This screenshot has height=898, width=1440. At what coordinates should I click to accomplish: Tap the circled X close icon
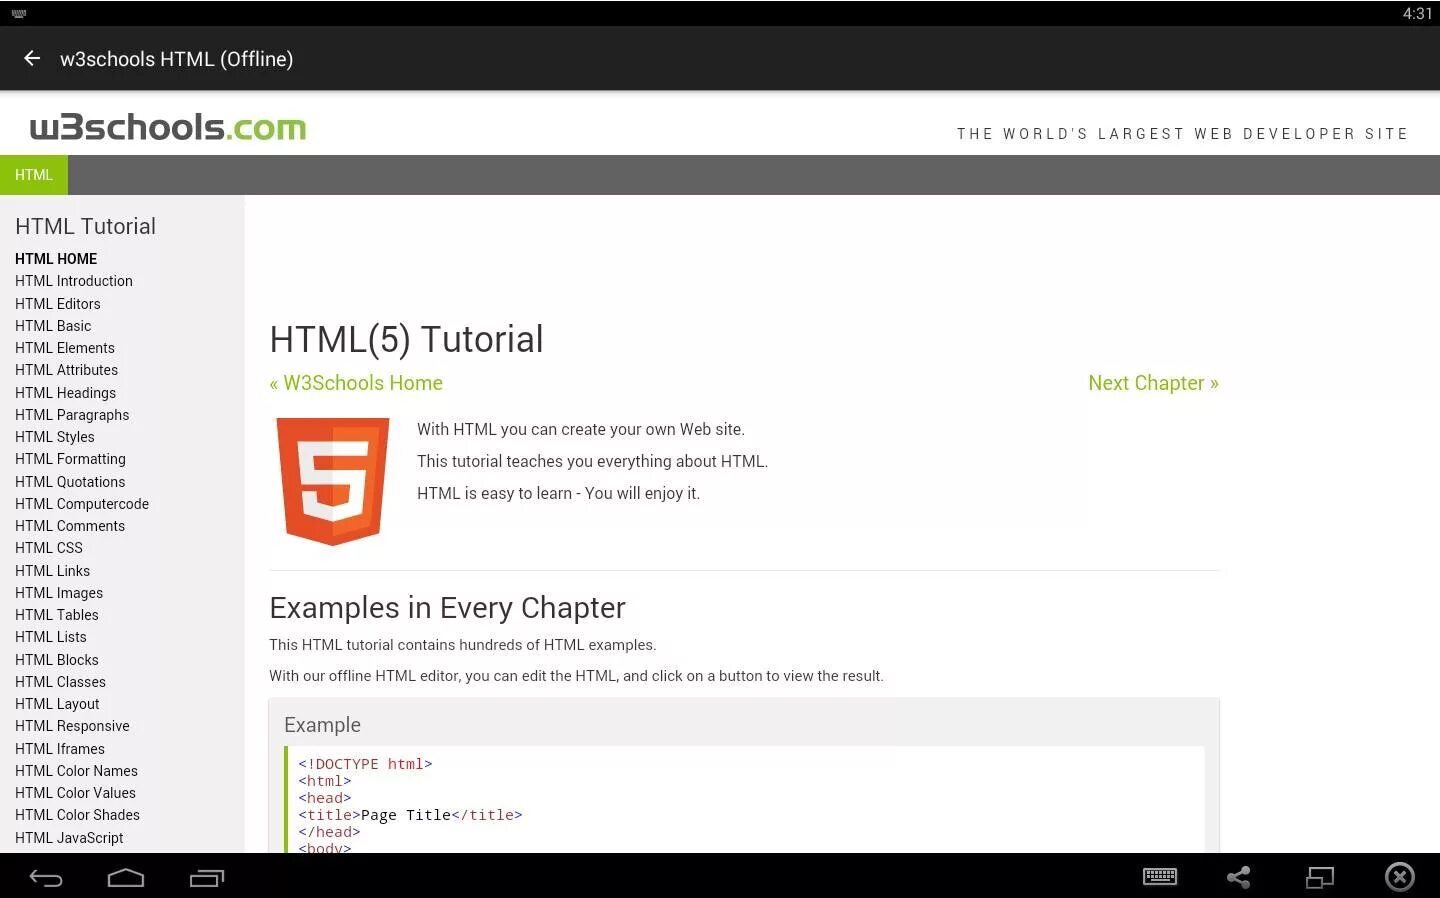click(x=1400, y=877)
